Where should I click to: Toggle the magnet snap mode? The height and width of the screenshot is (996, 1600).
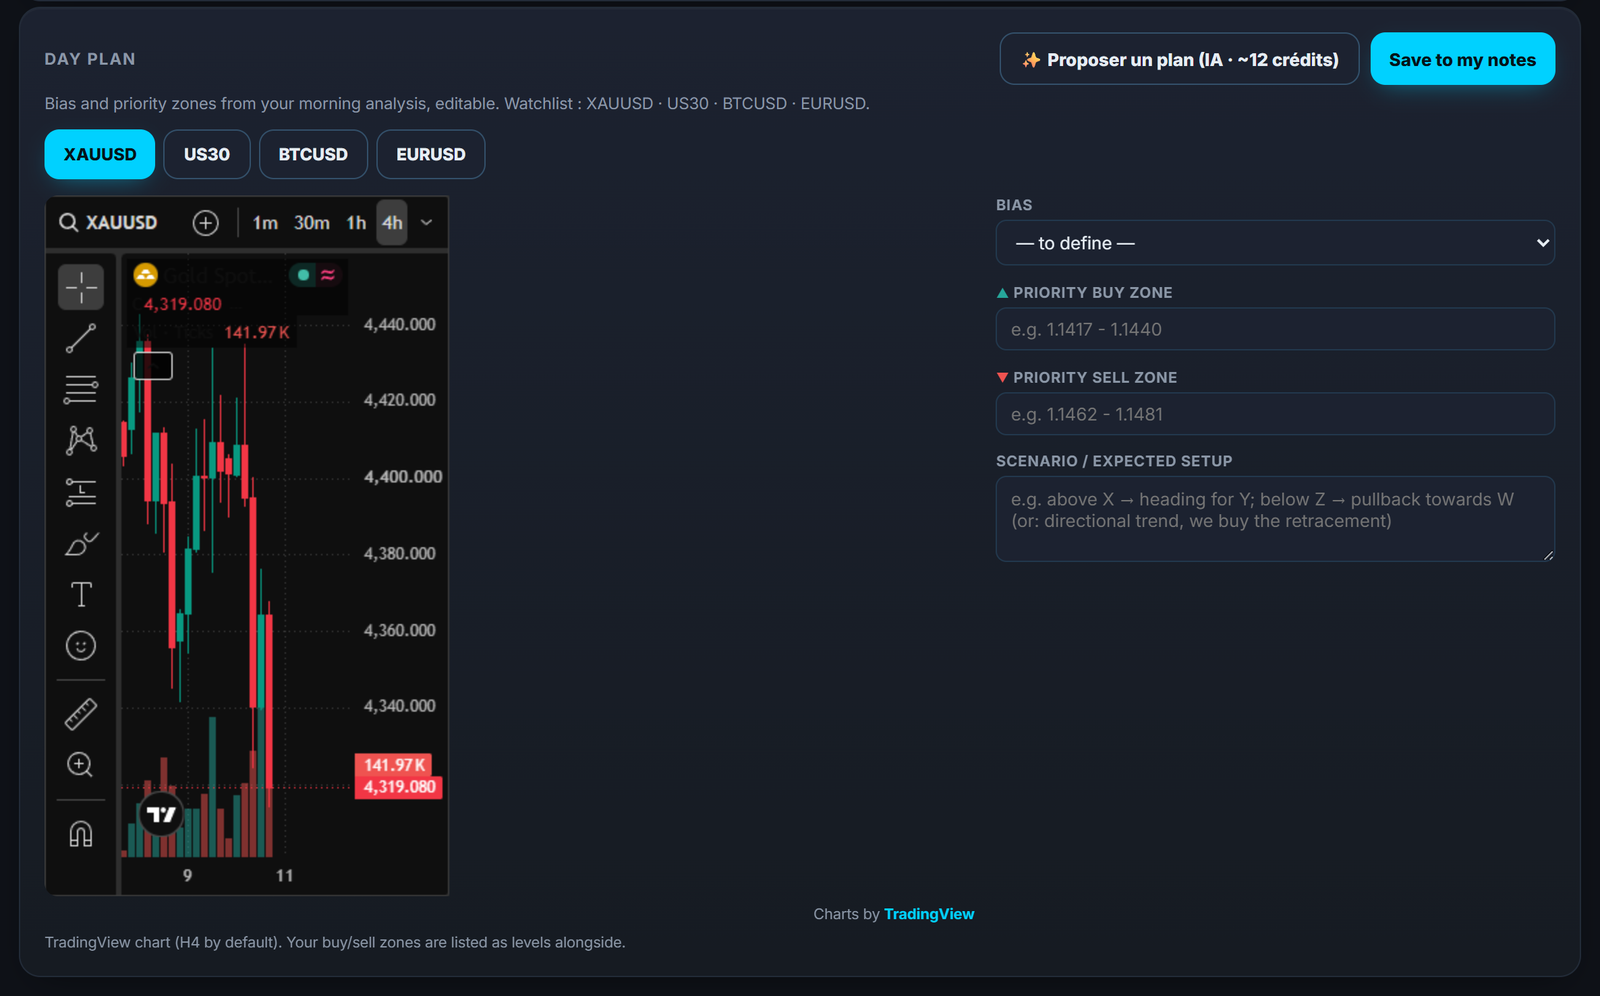tap(81, 834)
